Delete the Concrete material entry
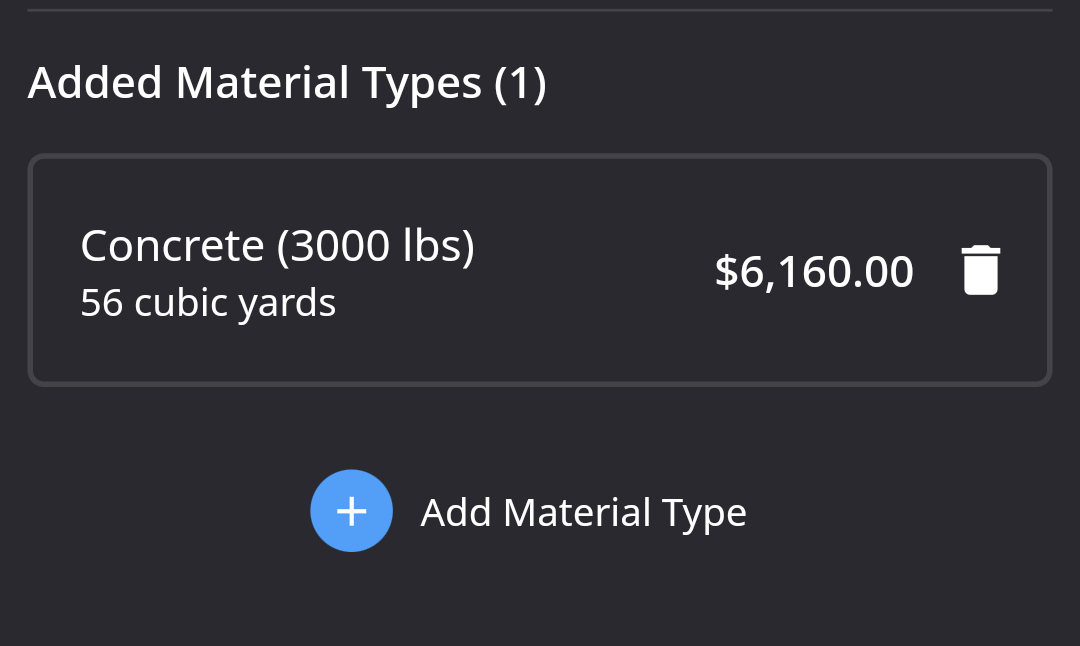1080x646 pixels. pyautogui.click(x=980, y=270)
